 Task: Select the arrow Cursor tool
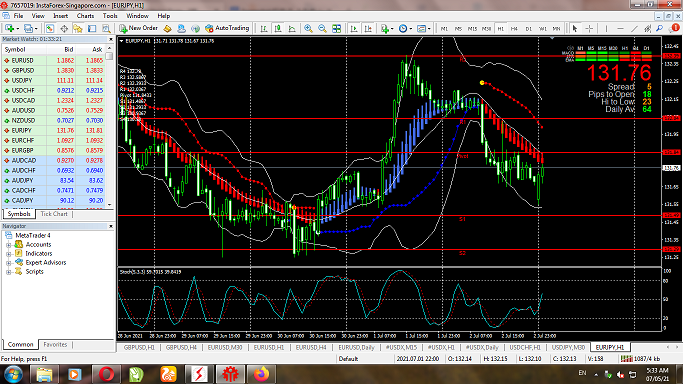tap(575, 28)
